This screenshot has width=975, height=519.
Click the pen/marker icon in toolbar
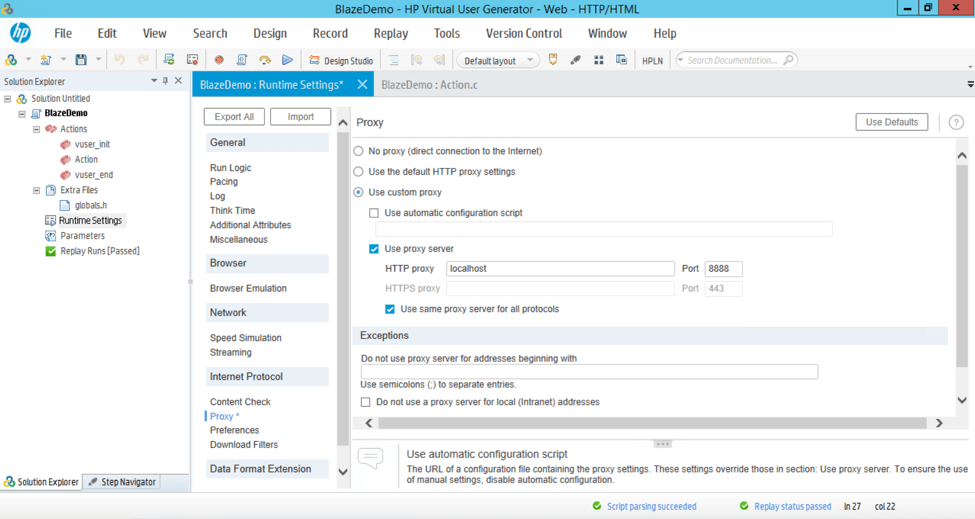(575, 60)
